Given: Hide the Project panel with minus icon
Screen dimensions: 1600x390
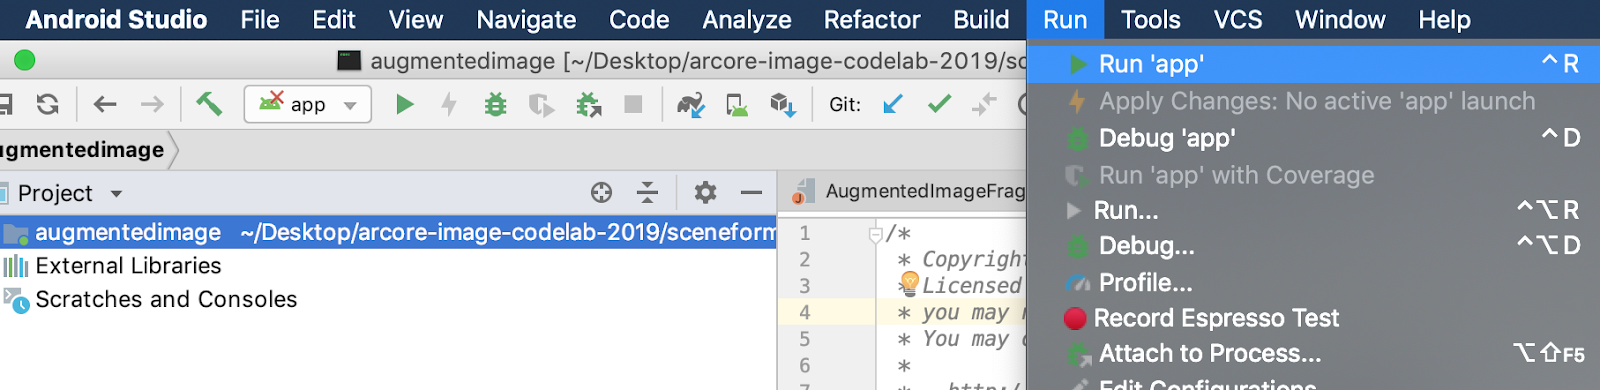Looking at the screenshot, I should (751, 192).
